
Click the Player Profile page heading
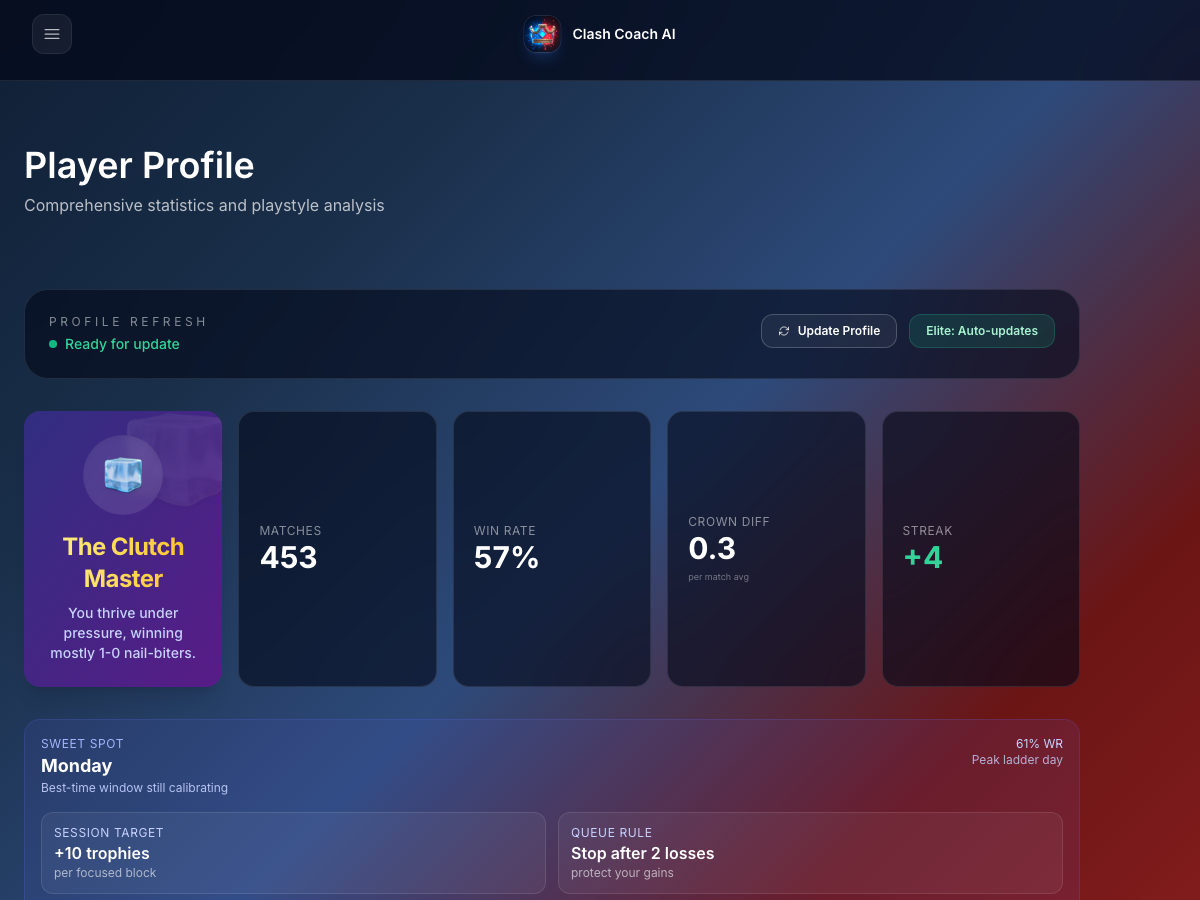coord(139,165)
